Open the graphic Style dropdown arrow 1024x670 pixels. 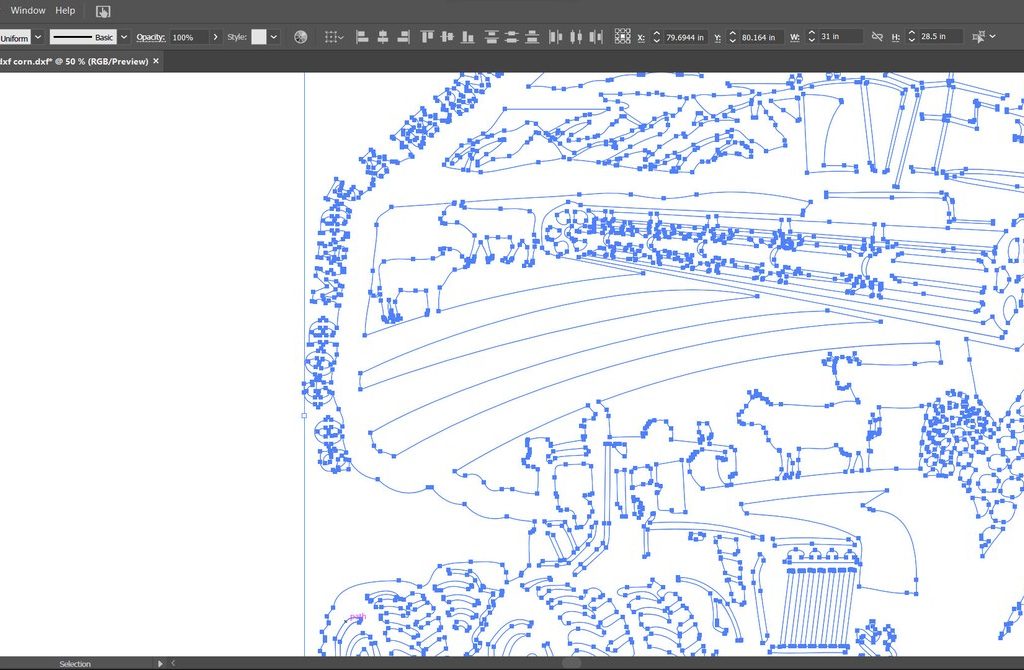click(275, 37)
